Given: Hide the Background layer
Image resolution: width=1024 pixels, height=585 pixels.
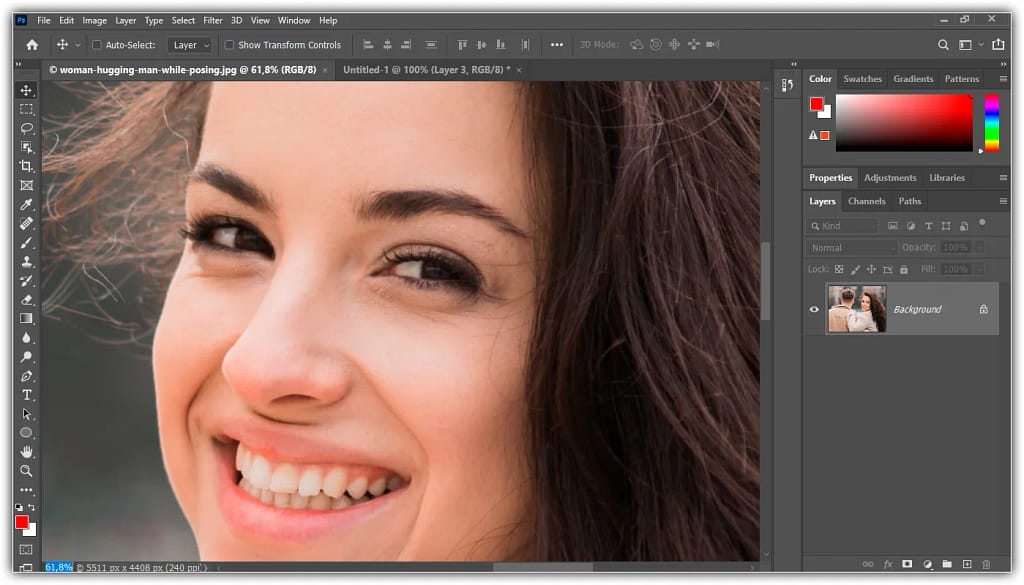Looking at the screenshot, I should [814, 309].
